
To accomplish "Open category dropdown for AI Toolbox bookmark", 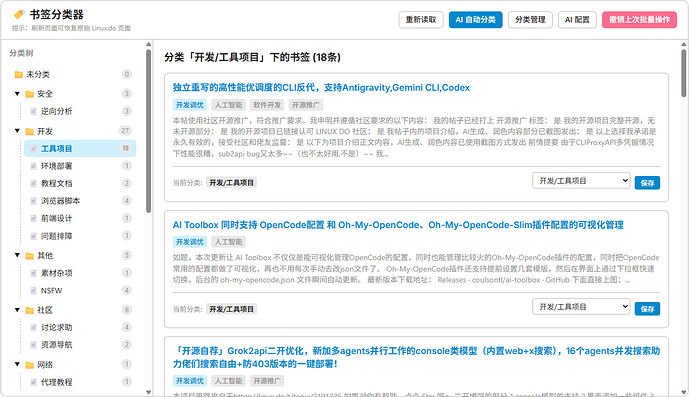I will [581, 307].
